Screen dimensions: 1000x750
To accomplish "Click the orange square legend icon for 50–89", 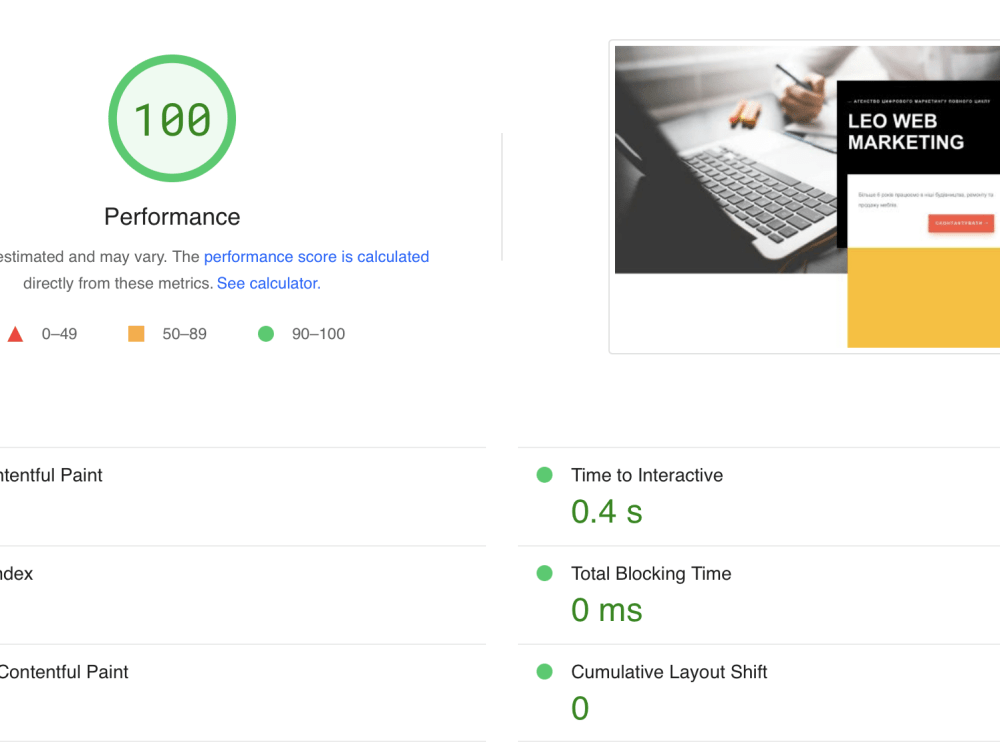I will pyautogui.click(x=136, y=333).
